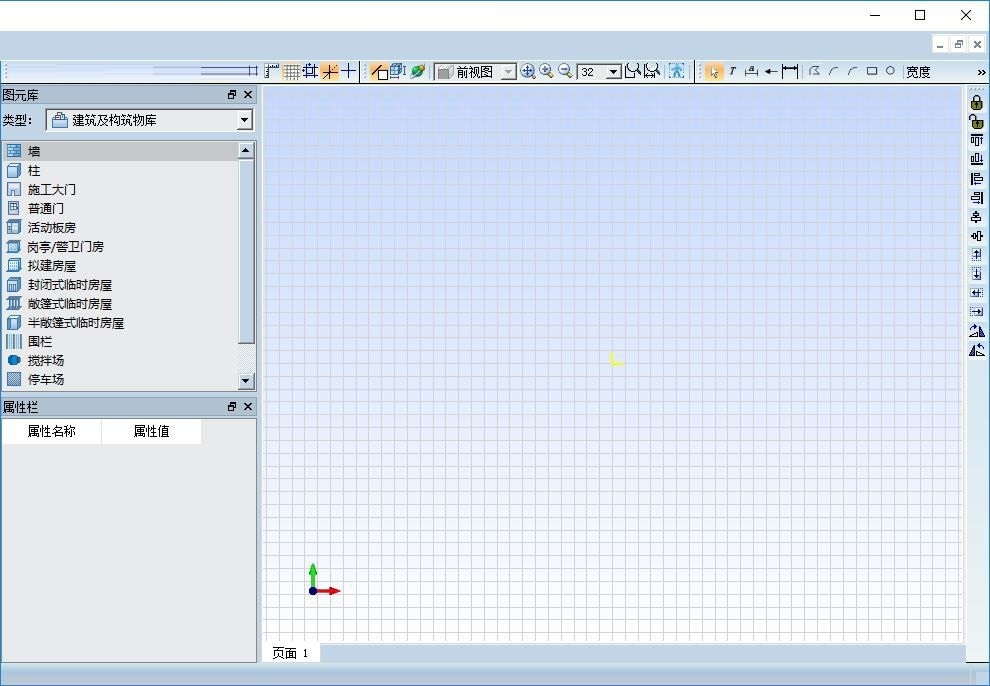Toggle the orange highlighted snap point icon
Screen dimensions: 990x686
(x=330, y=71)
